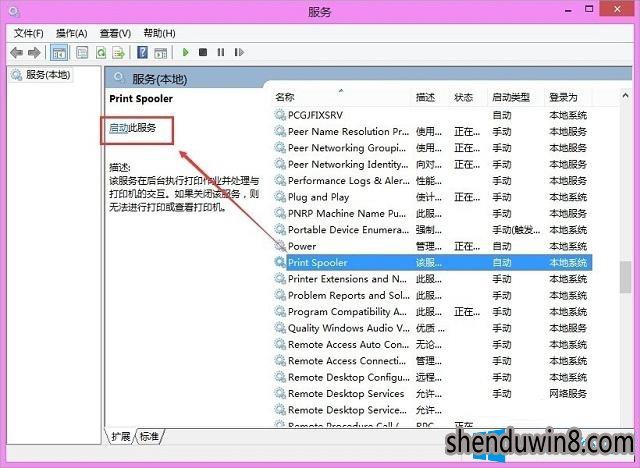
Task: Click the gear icon beside Power
Action: pyautogui.click(x=280, y=246)
